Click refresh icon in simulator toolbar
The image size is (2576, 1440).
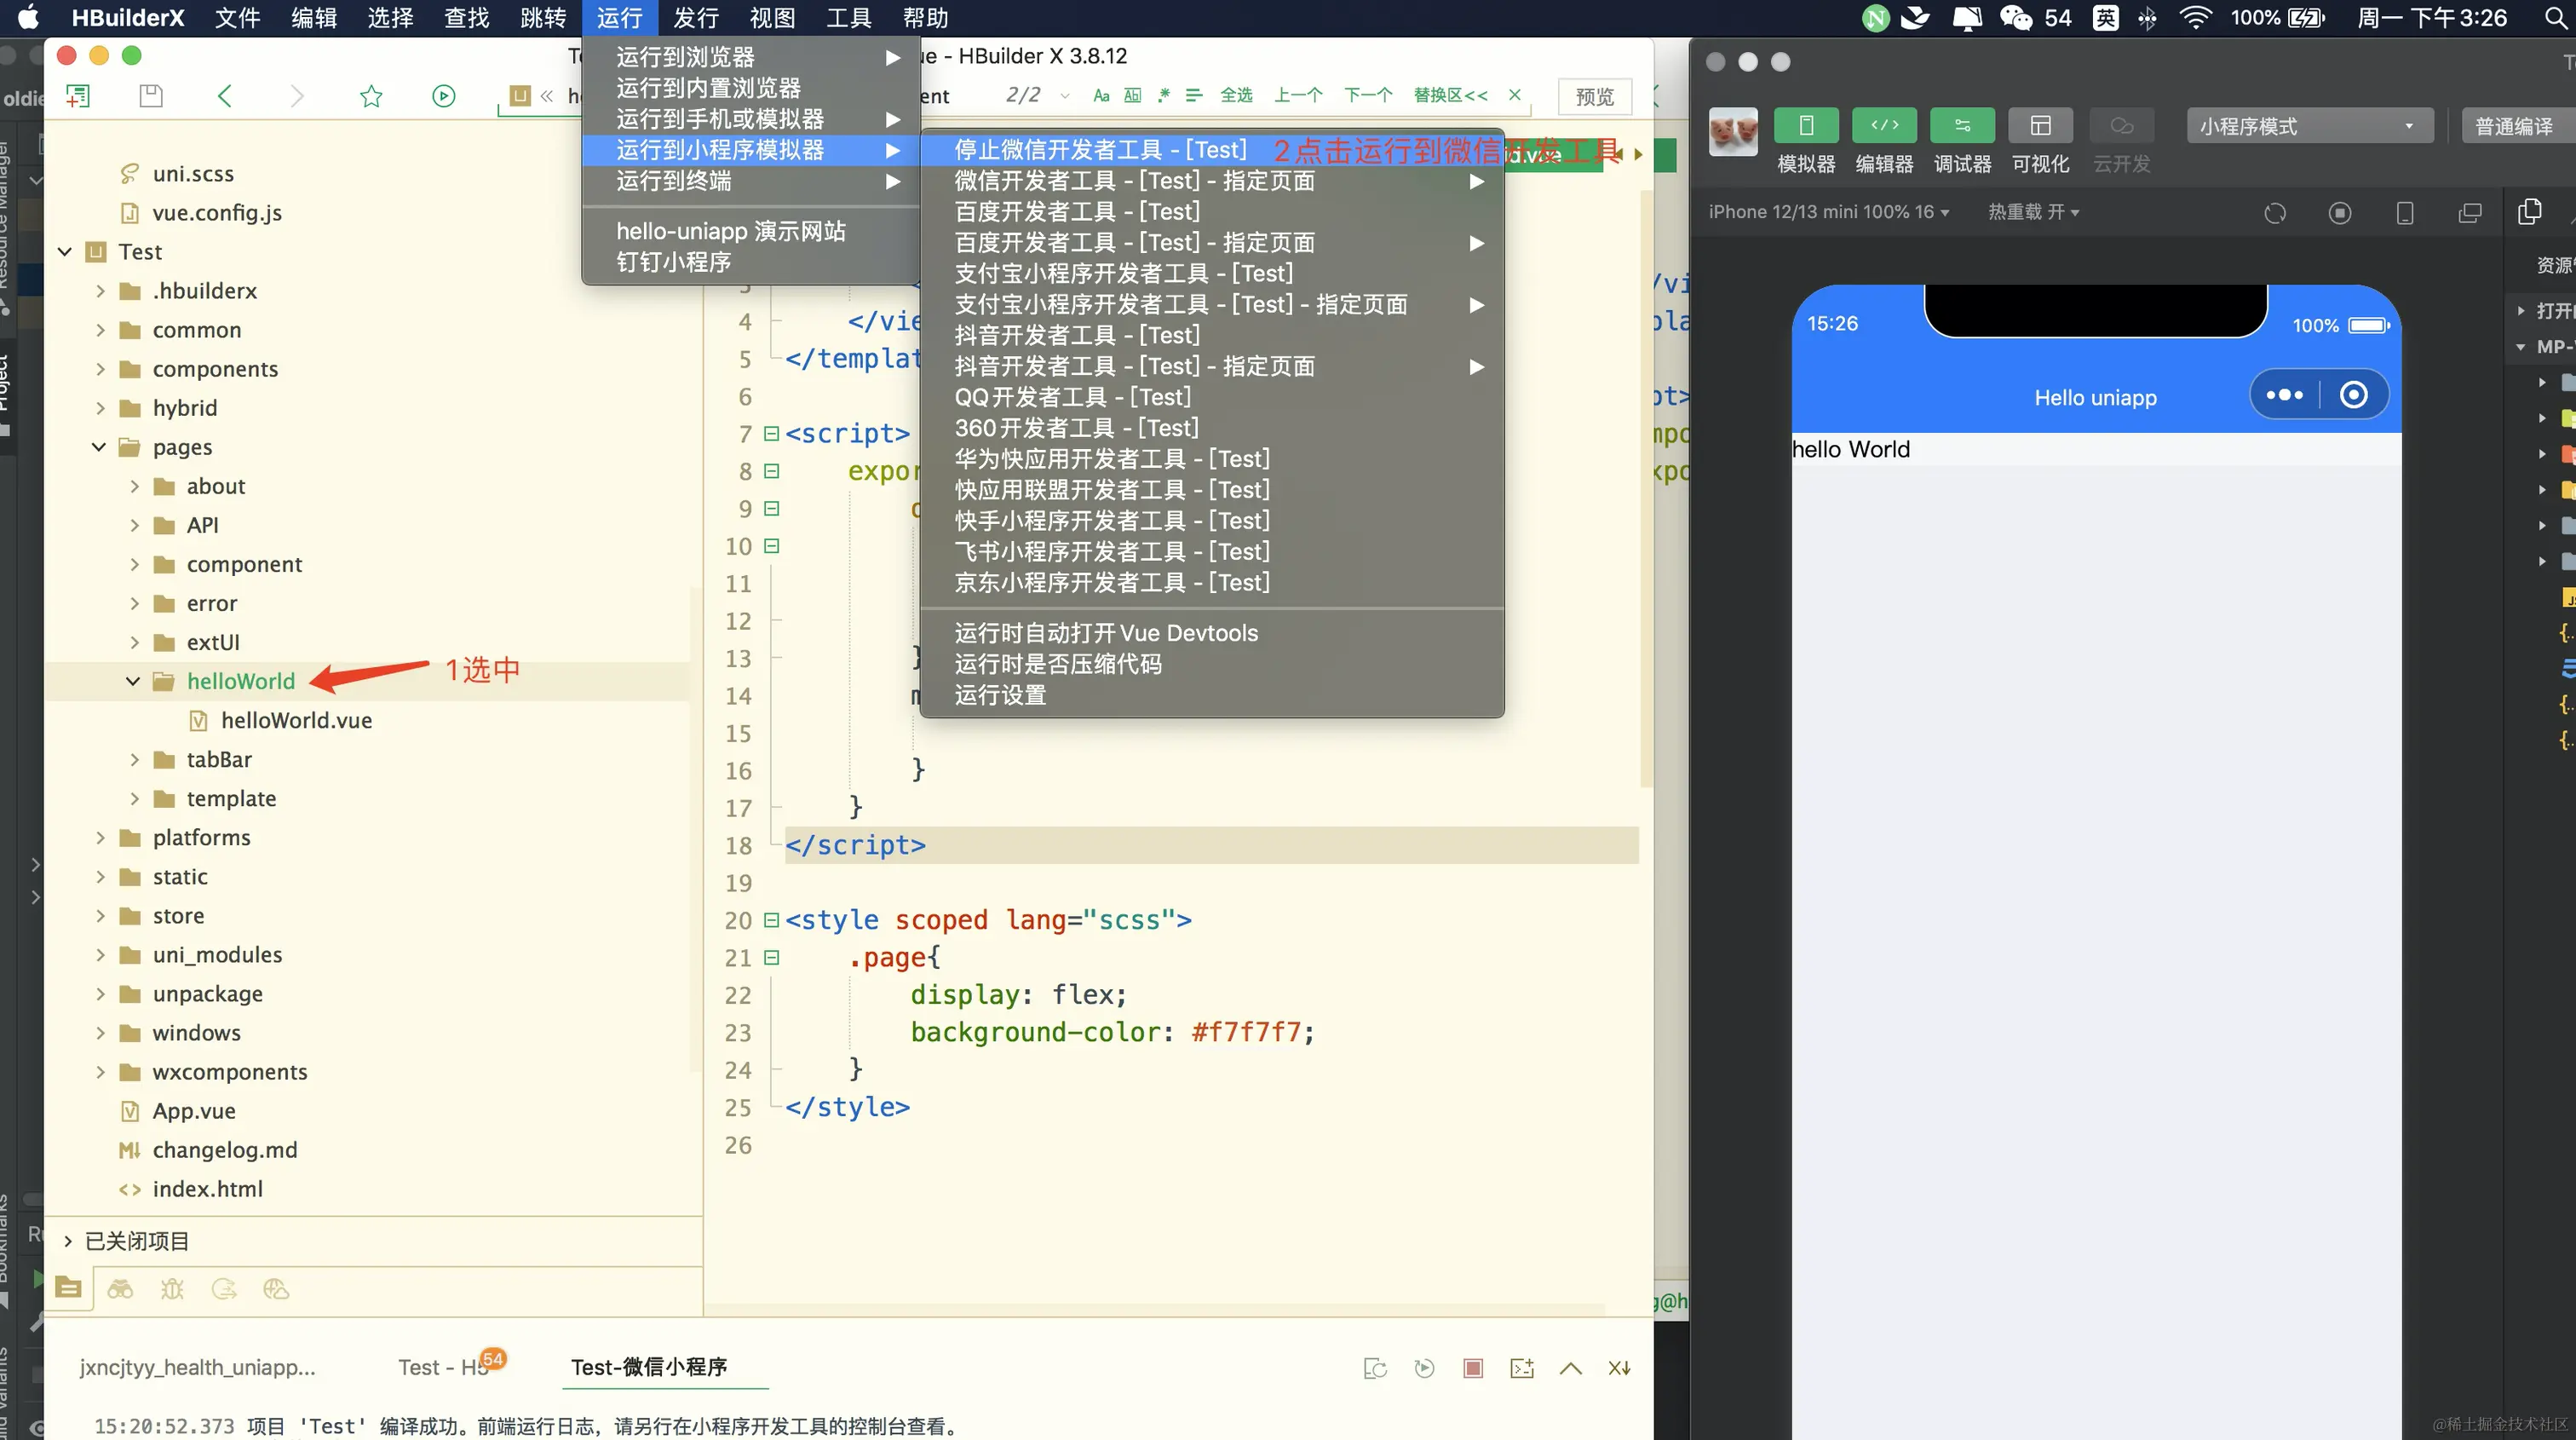pyautogui.click(x=2274, y=213)
